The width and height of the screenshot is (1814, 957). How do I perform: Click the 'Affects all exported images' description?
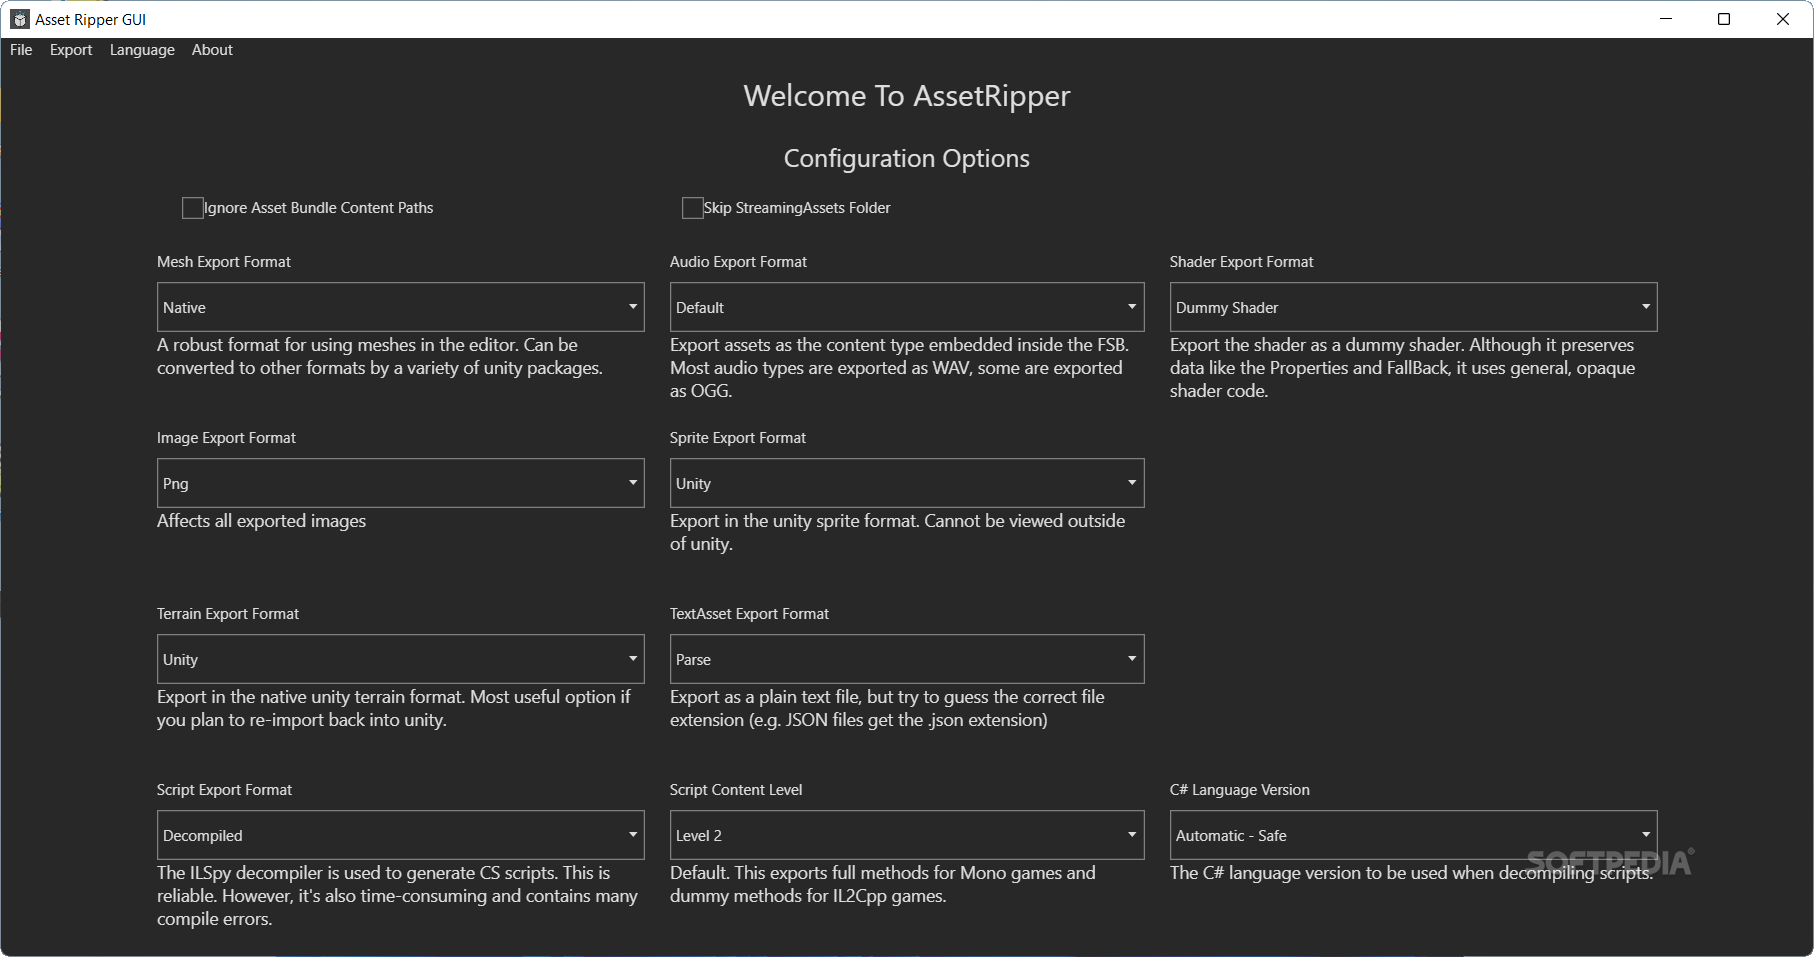tap(261, 521)
